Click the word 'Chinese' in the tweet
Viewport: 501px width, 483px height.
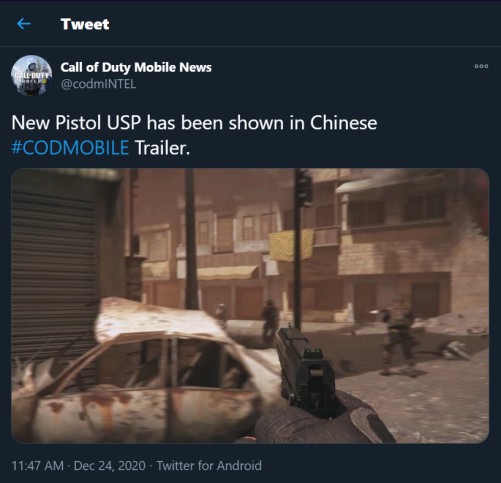[343, 123]
